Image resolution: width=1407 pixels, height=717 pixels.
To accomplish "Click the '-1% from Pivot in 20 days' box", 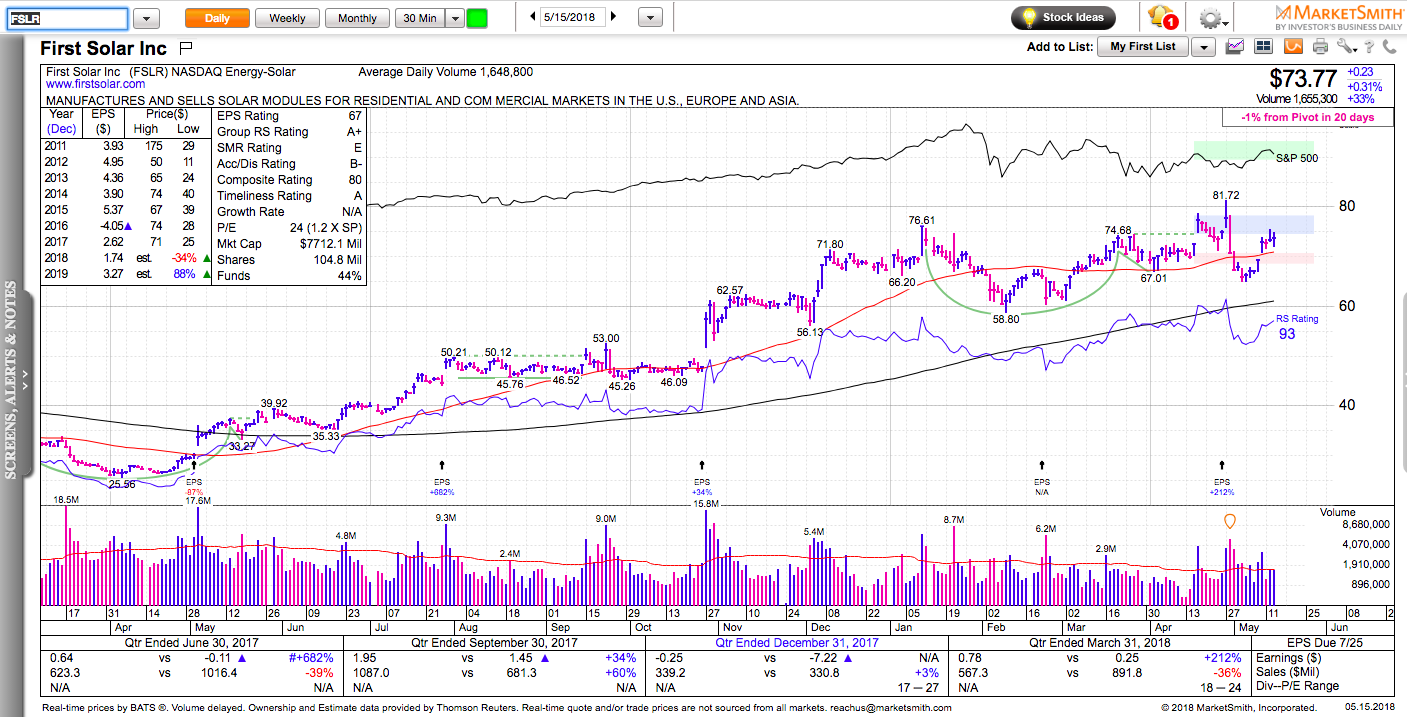I will point(1306,117).
